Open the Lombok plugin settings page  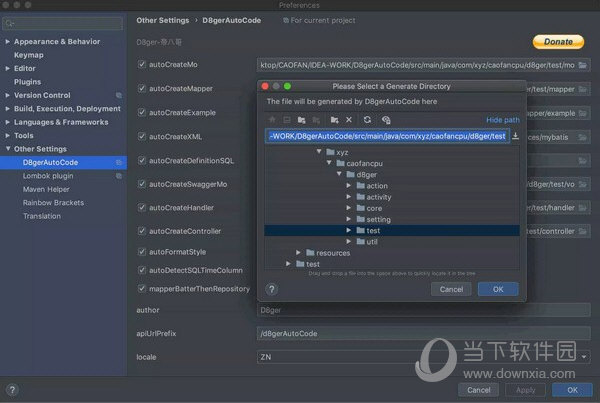(x=48, y=175)
